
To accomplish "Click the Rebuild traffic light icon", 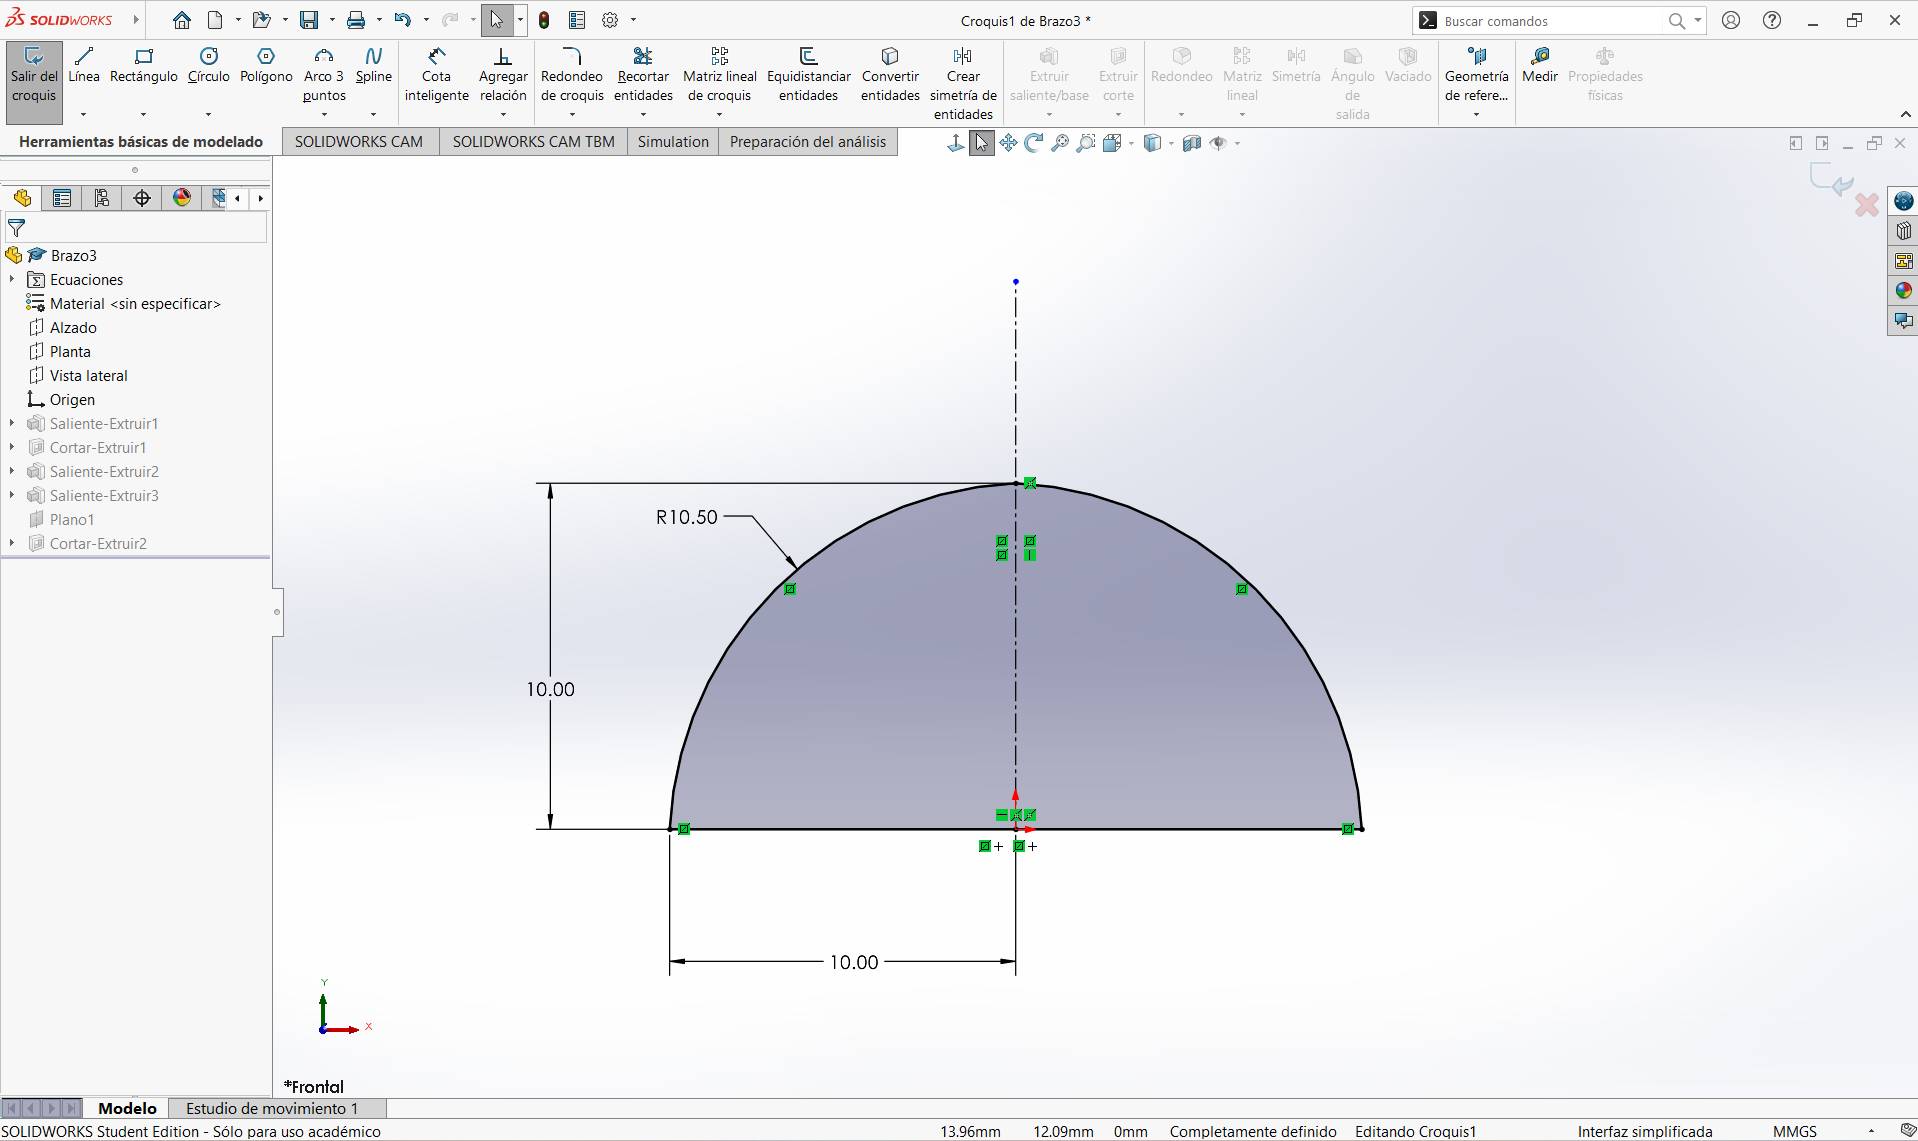I will 544,20.
